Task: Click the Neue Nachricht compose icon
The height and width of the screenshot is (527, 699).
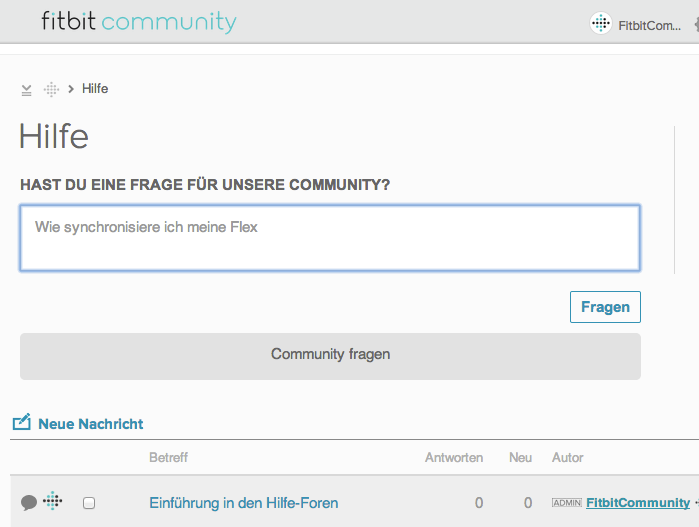Action: coord(22,422)
